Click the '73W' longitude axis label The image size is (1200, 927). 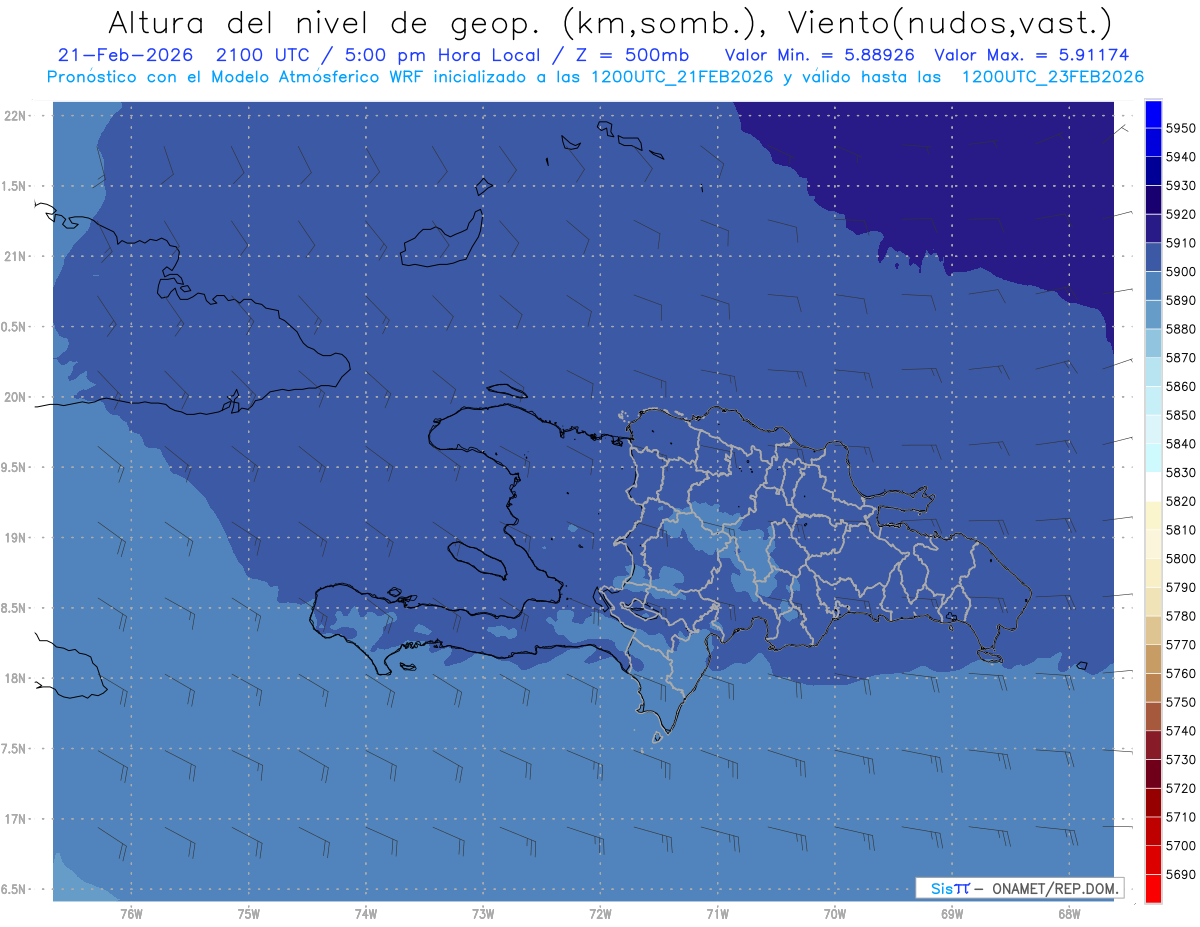pyautogui.click(x=483, y=913)
